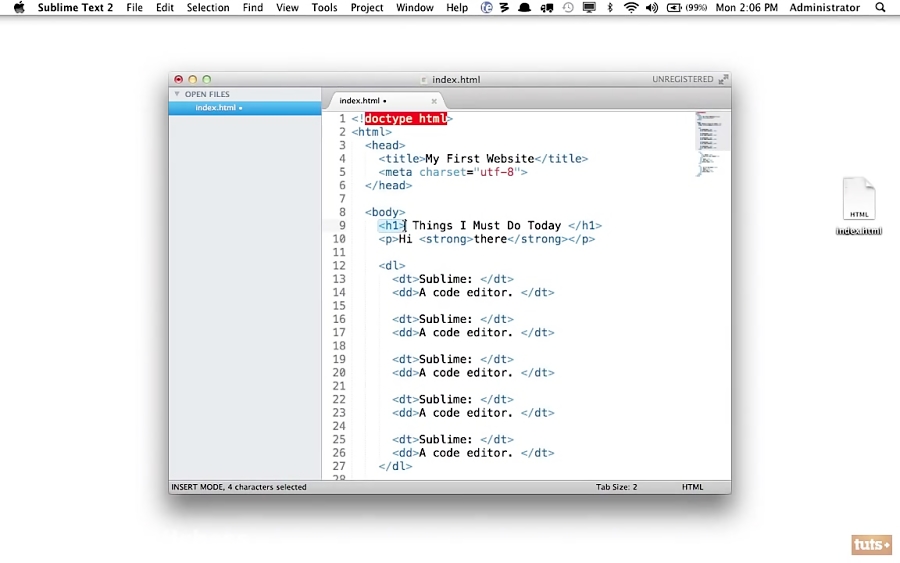
Task: Open the HTML syntax selector in status bar
Action: tap(692, 487)
